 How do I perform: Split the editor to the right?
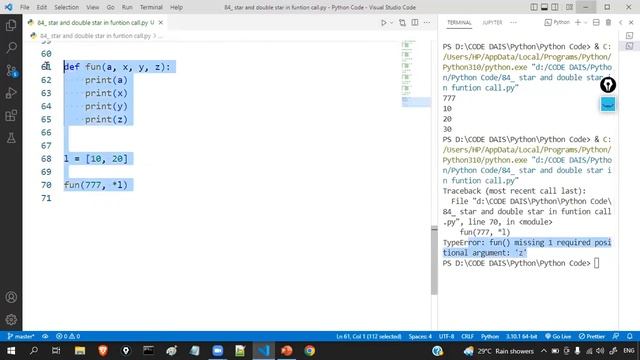point(415,22)
